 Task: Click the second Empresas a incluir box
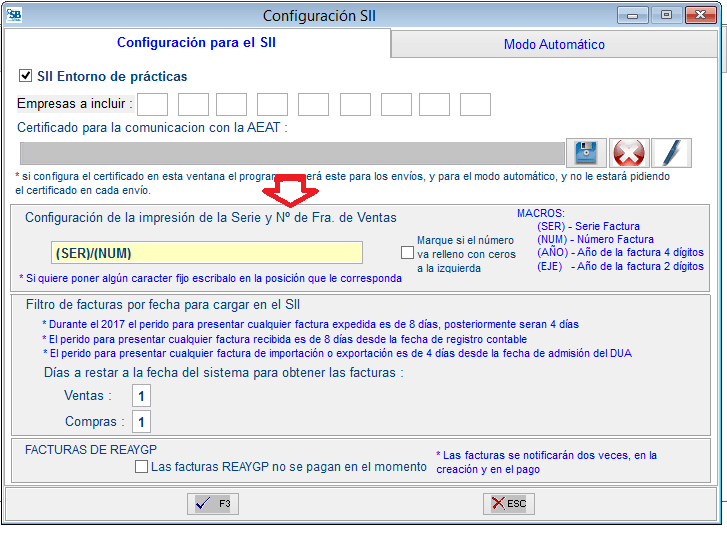(x=193, y=104)
